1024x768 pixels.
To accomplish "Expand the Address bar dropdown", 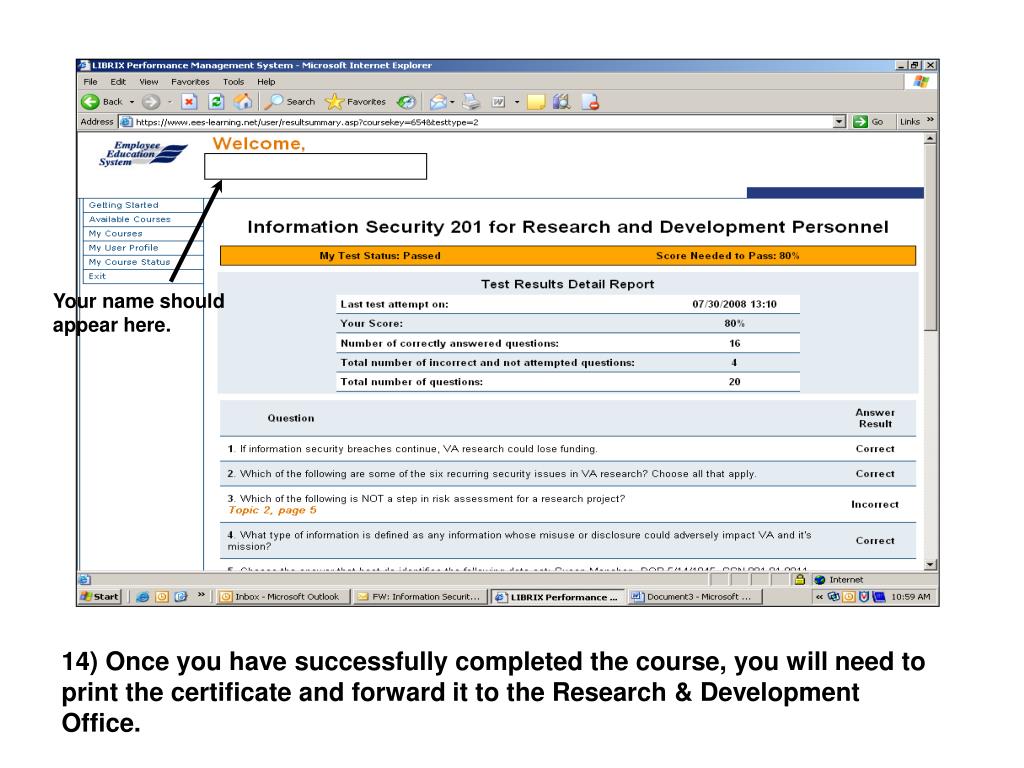I will (840, 122).
